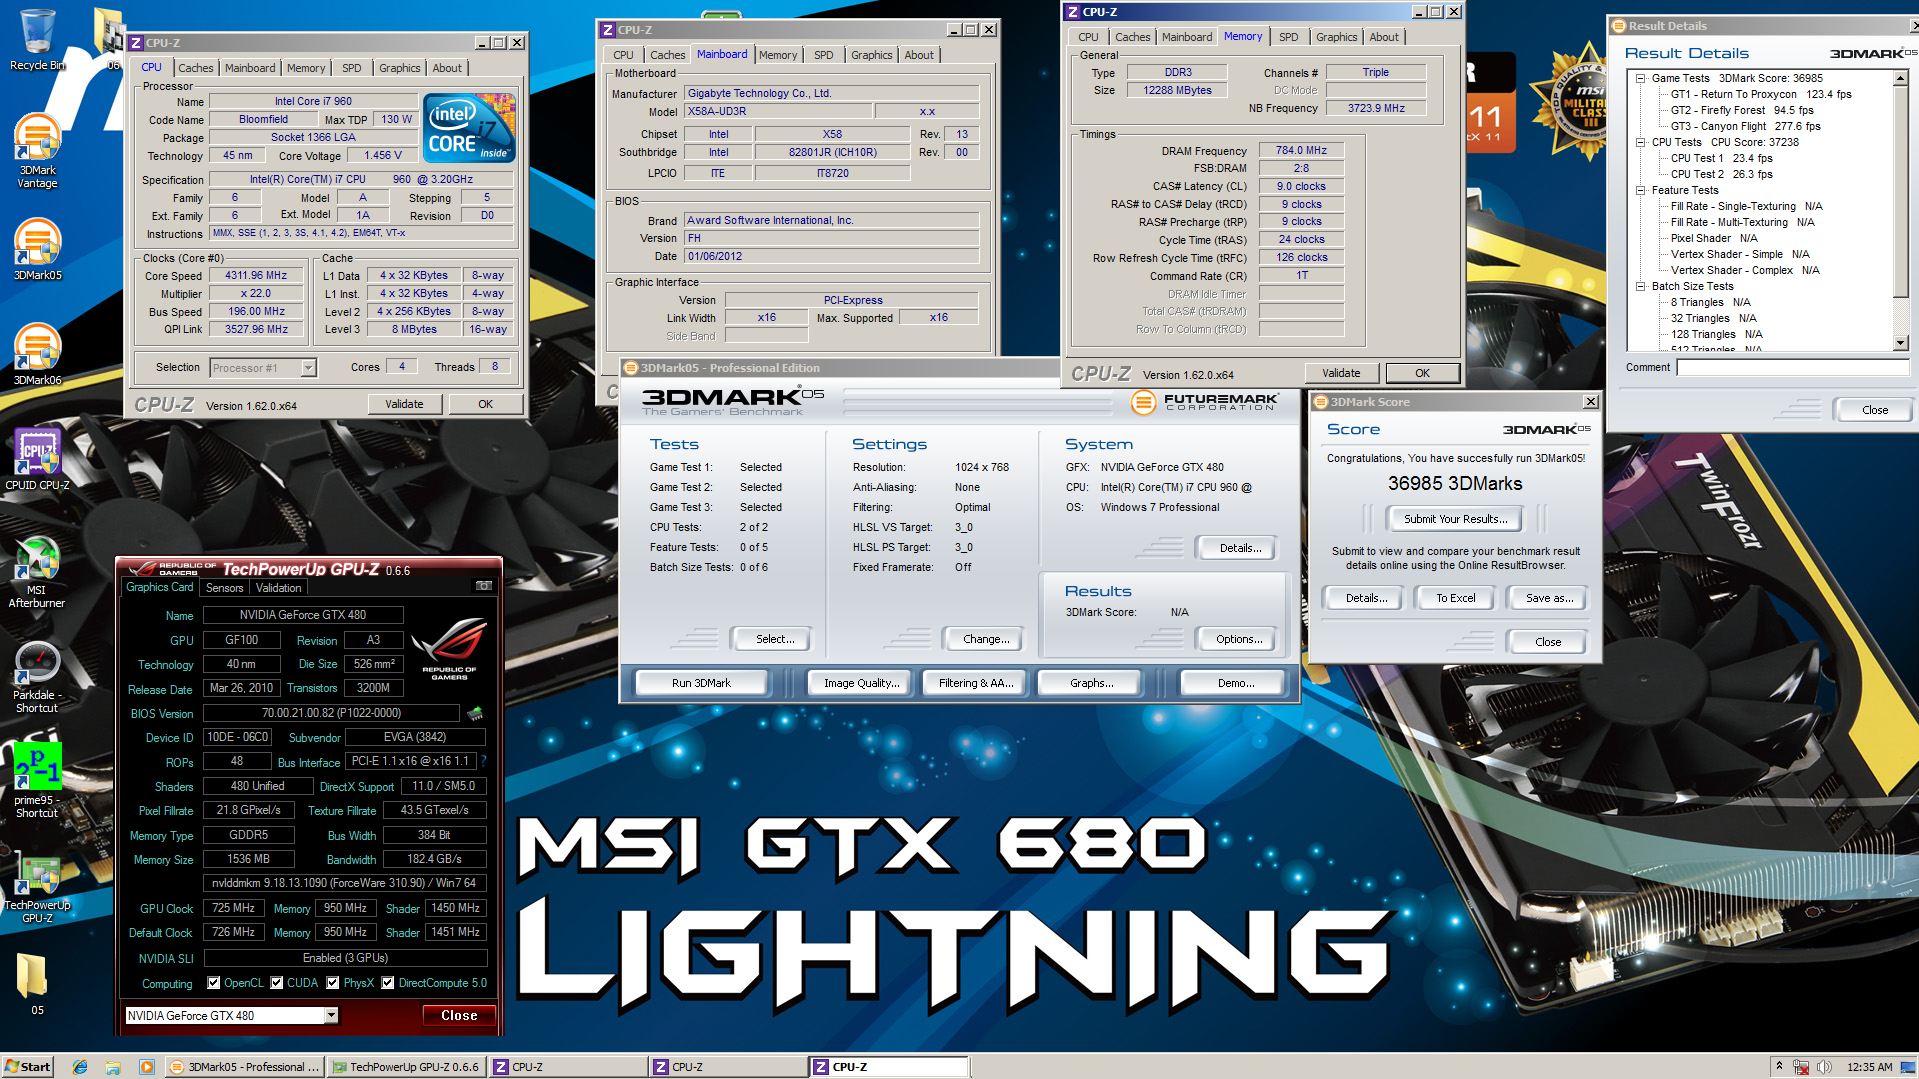The width and height of the screenshot is (1919, 1079).
Task: Collapse the Feature Tests tree node
Action: 1641,190
